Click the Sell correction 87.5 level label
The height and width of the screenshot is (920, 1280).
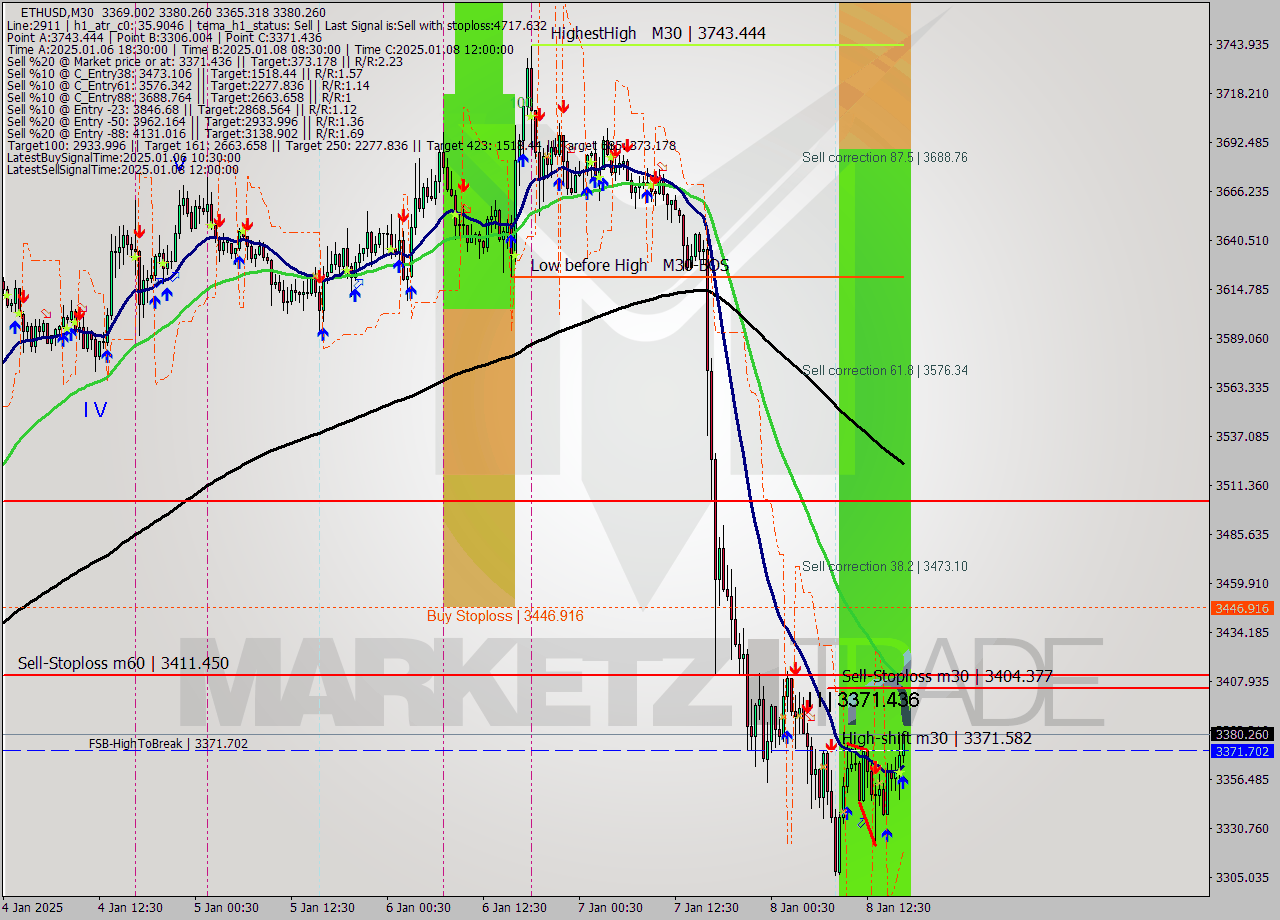884,157
